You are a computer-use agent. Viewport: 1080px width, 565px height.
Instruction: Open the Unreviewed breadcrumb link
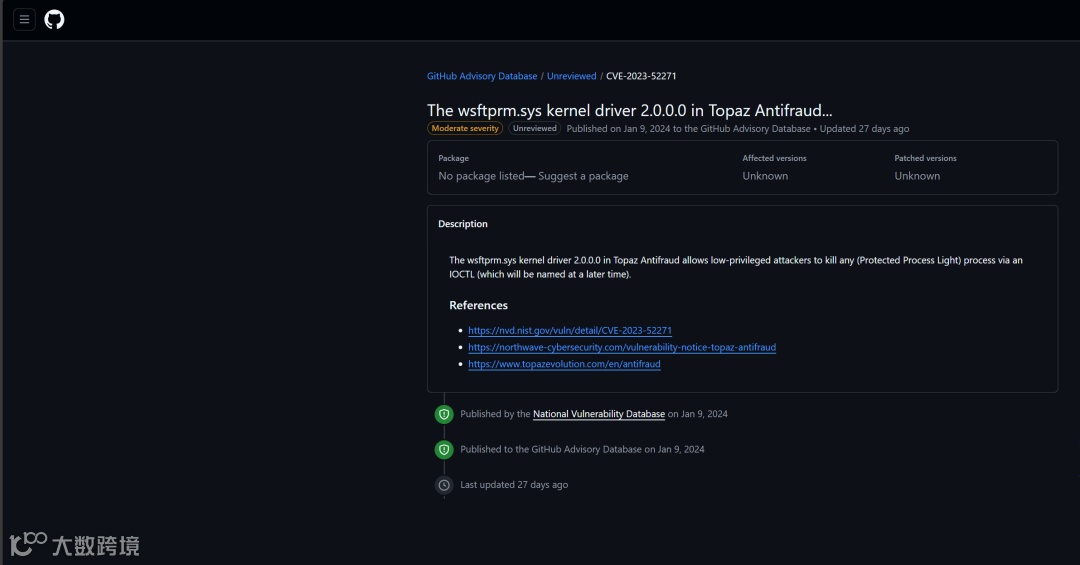click(x=572, y=76)
